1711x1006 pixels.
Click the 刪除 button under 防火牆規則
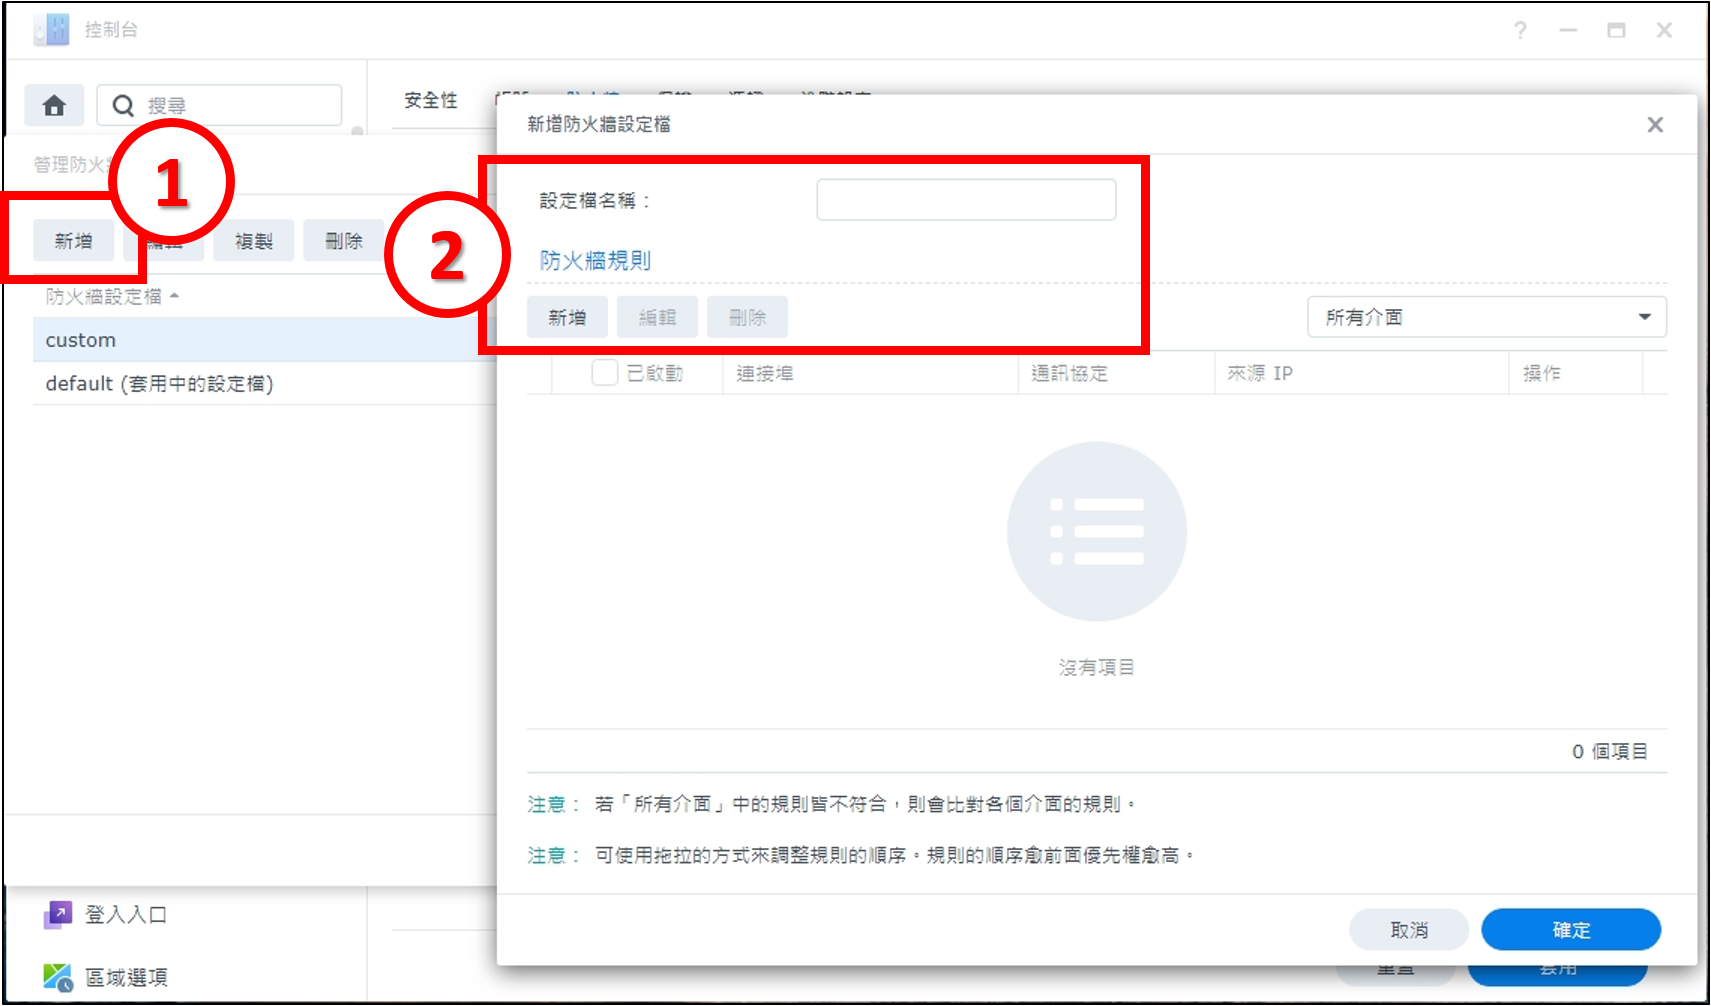[747, 317]
